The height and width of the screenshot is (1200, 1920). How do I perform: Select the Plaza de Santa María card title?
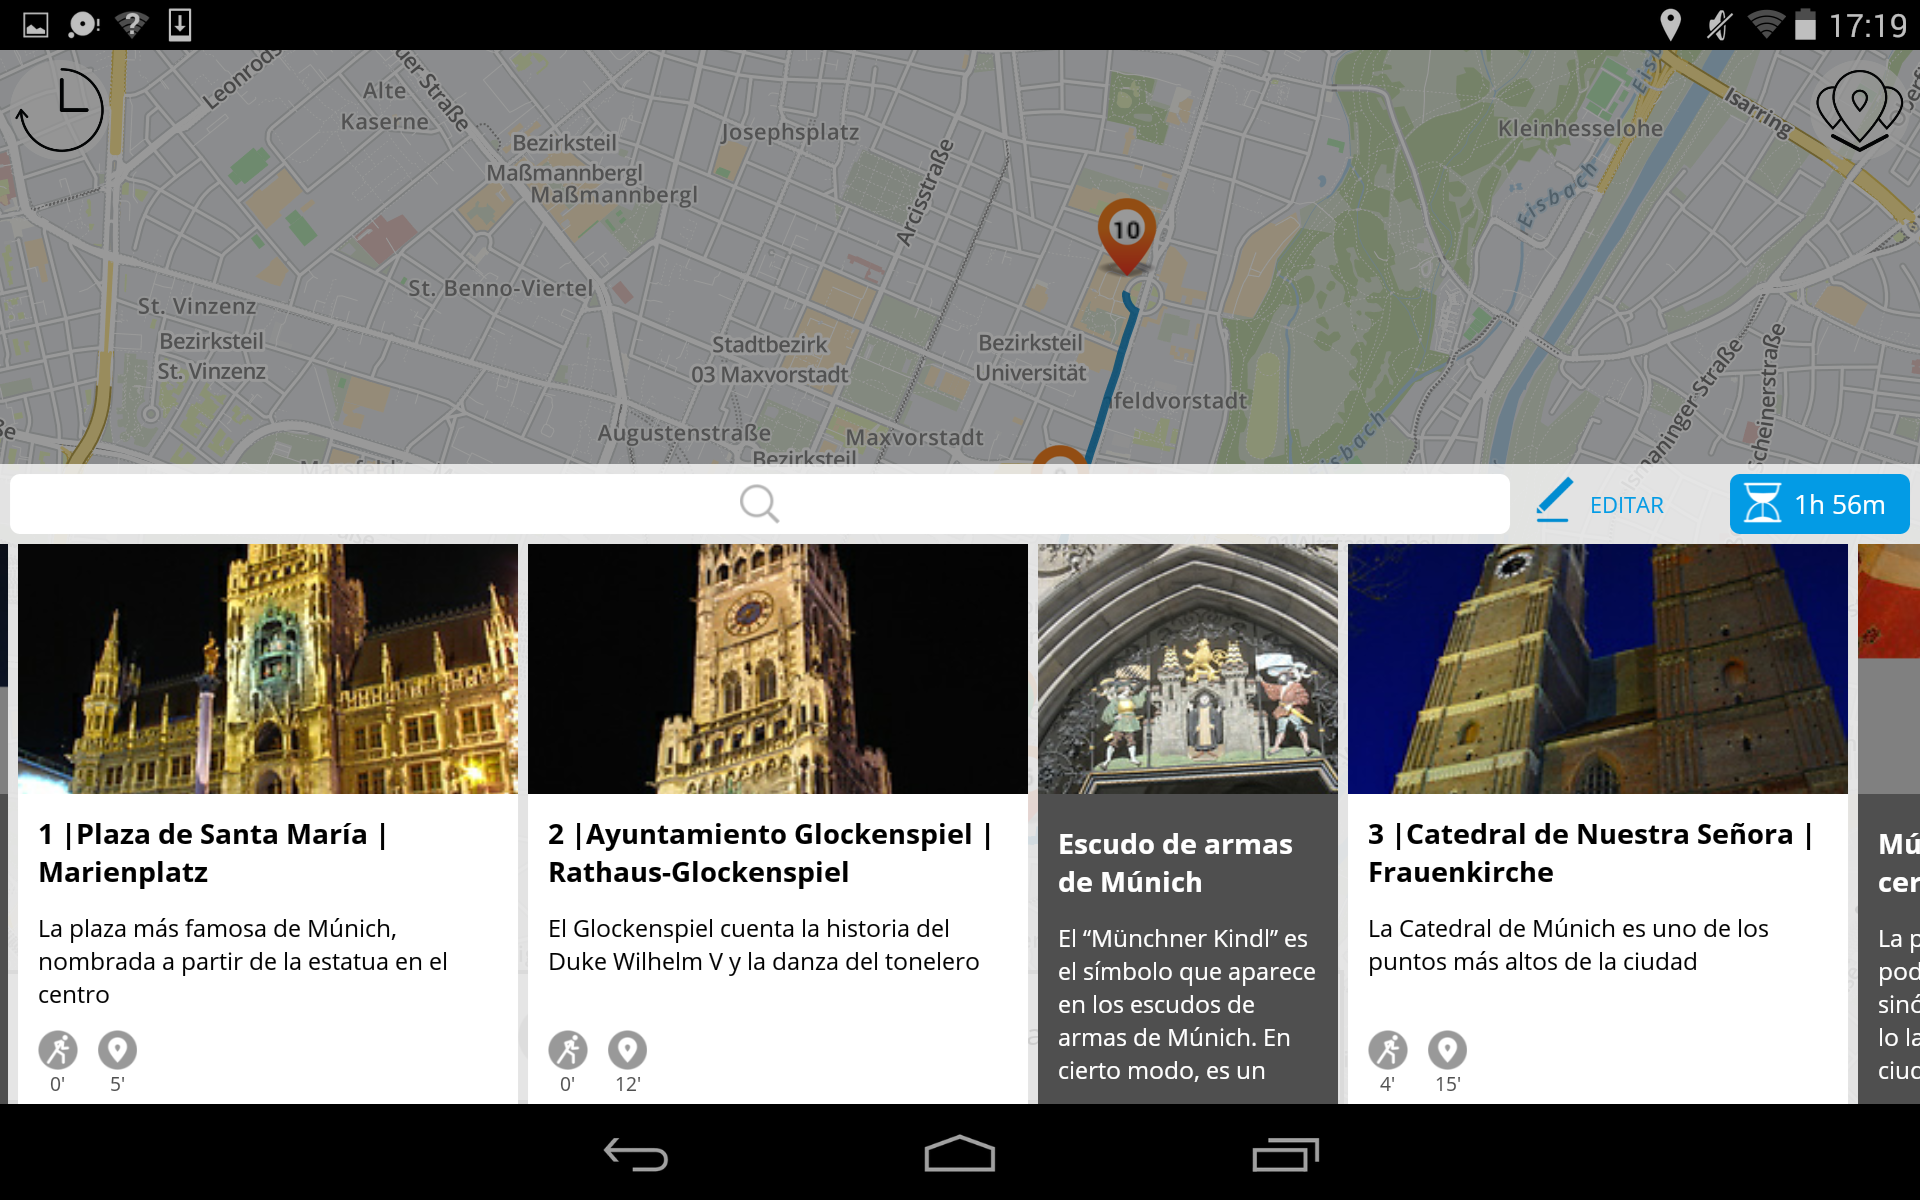pos(213,852)
